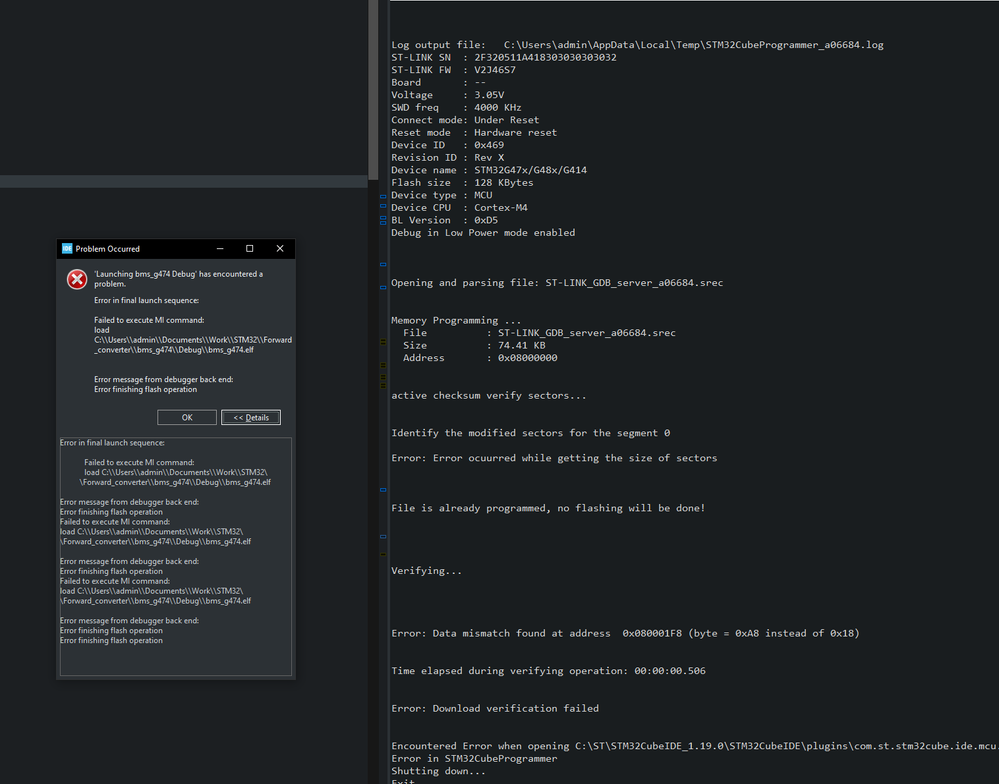Viewport: 999px width, 784px height.
Task: Select the 'Device name : STM32G47x/G48x/G414' line
Action: click(489, 170)
